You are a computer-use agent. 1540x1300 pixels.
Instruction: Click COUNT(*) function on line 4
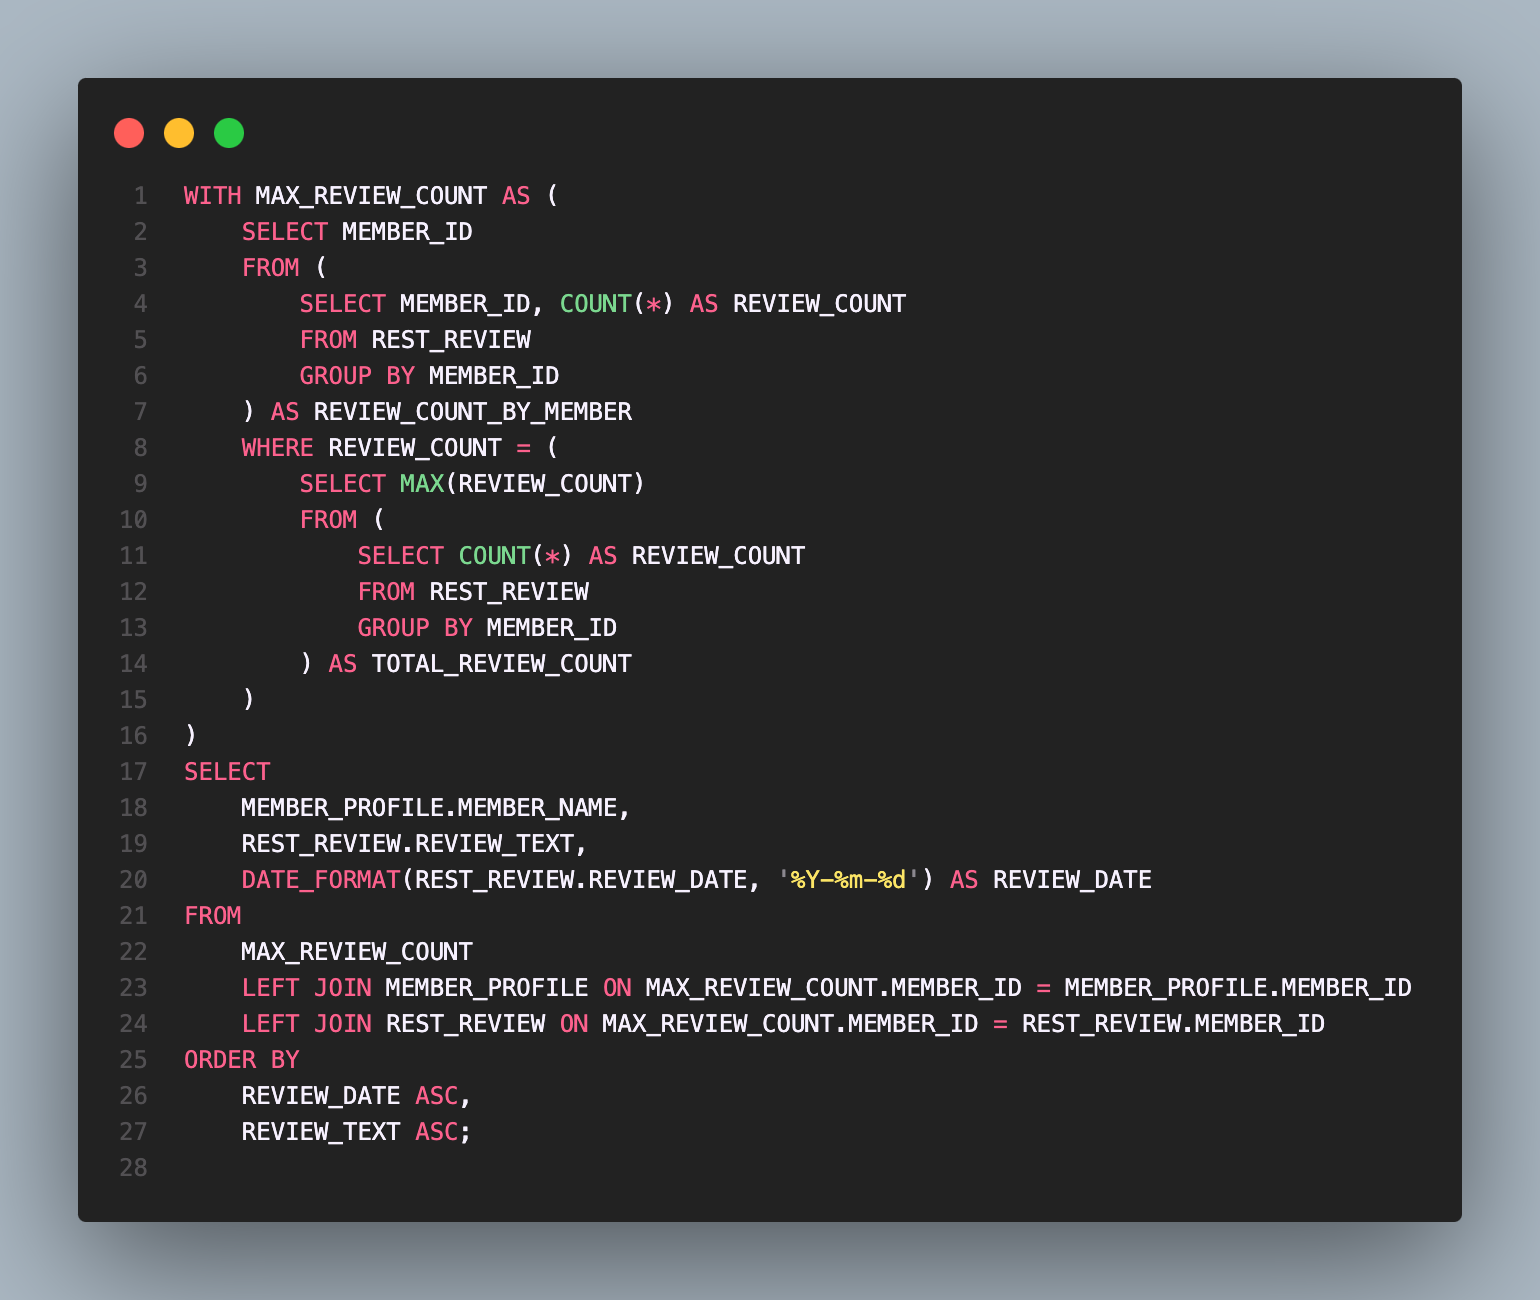tap(617, 304)
